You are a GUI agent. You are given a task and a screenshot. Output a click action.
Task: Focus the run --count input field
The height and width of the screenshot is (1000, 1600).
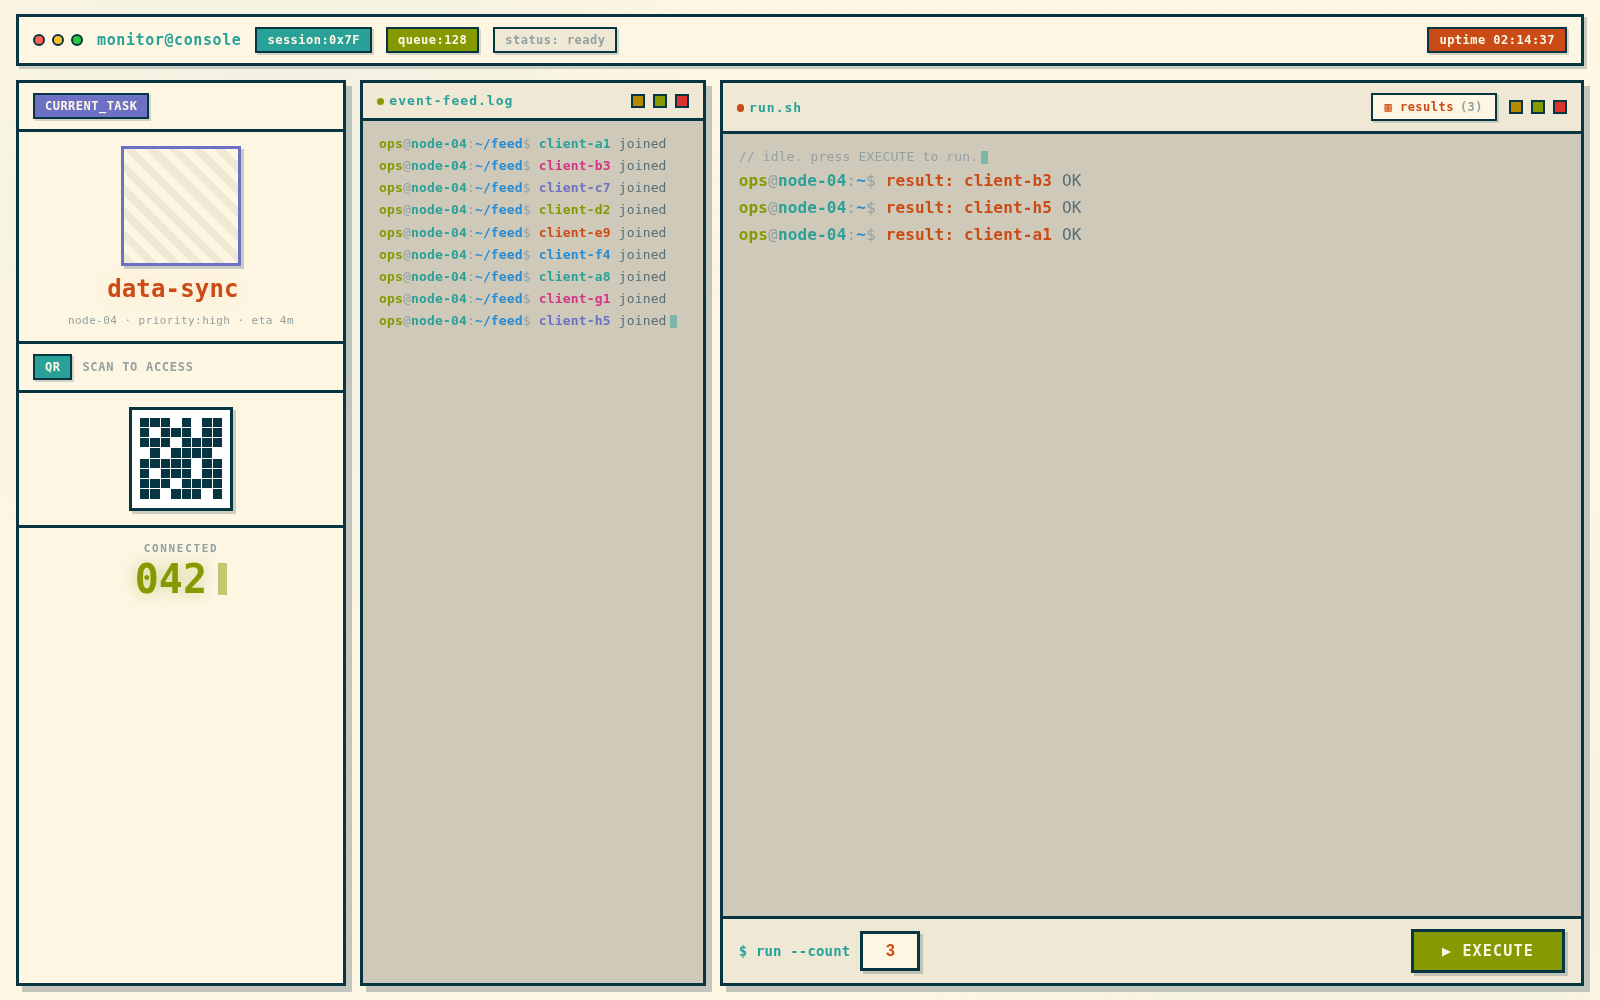click(890, 951)
